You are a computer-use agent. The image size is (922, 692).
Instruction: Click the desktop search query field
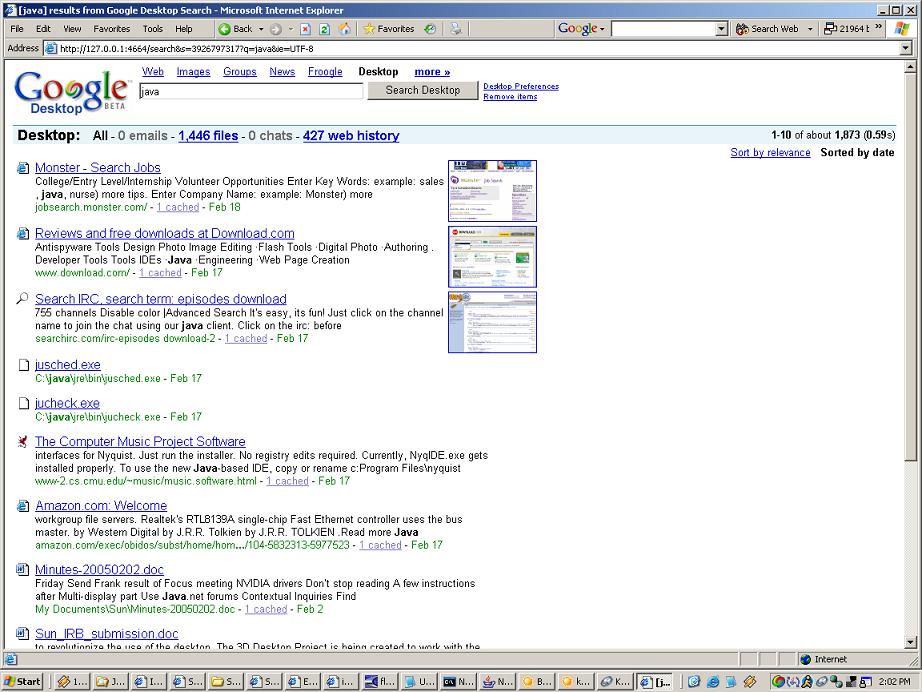point(251,91)
